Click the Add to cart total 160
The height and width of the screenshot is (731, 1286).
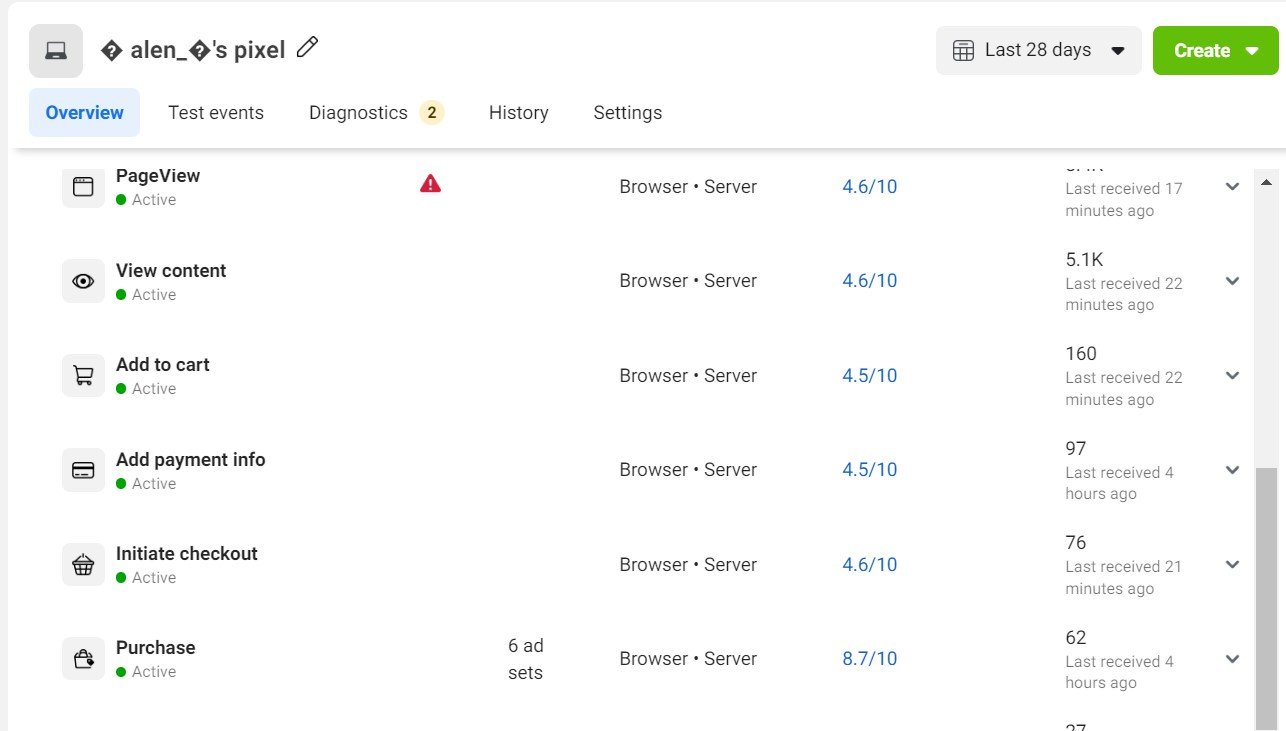[x=1081, y=354]
